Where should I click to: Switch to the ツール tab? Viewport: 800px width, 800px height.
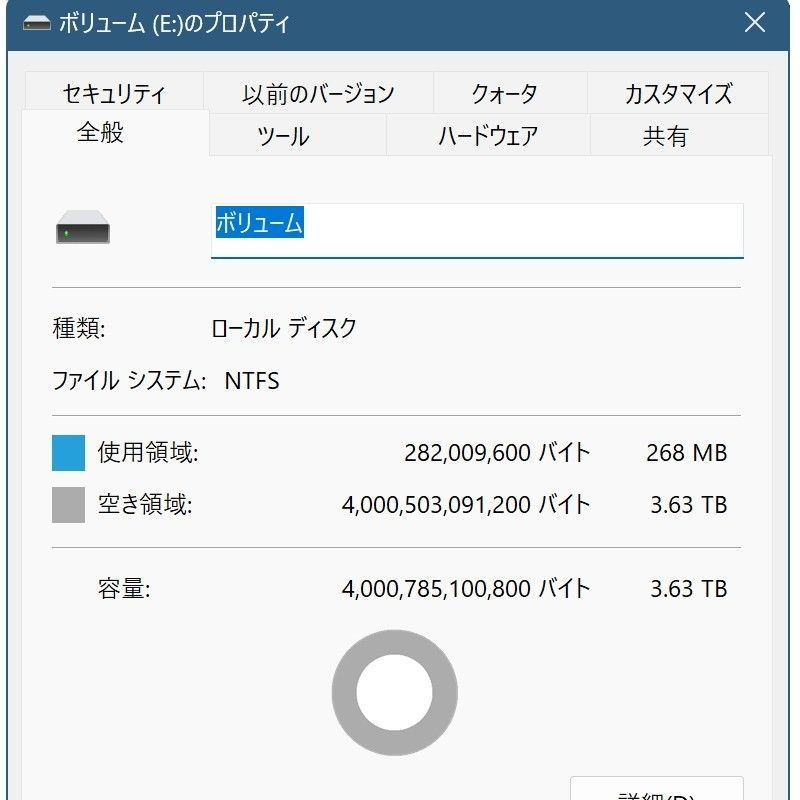pos(283,136)
